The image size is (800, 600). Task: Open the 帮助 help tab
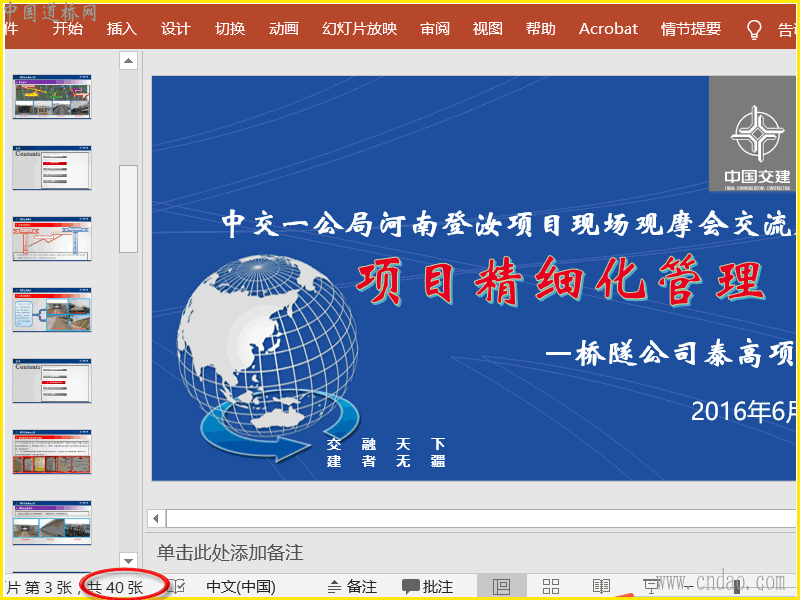pyautogui.click(x=540, y=29)
